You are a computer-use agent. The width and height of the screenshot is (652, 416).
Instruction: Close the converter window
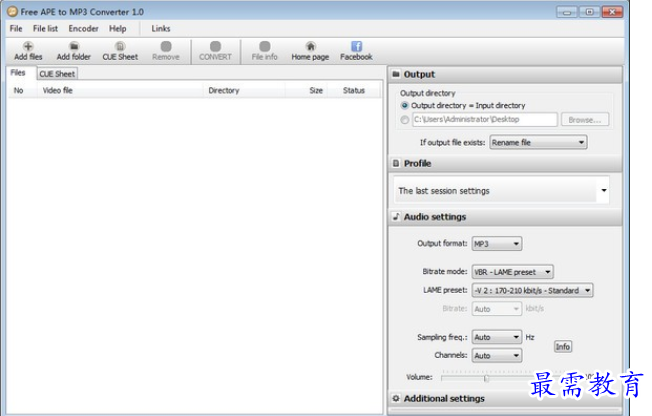[x=612, y=12]
